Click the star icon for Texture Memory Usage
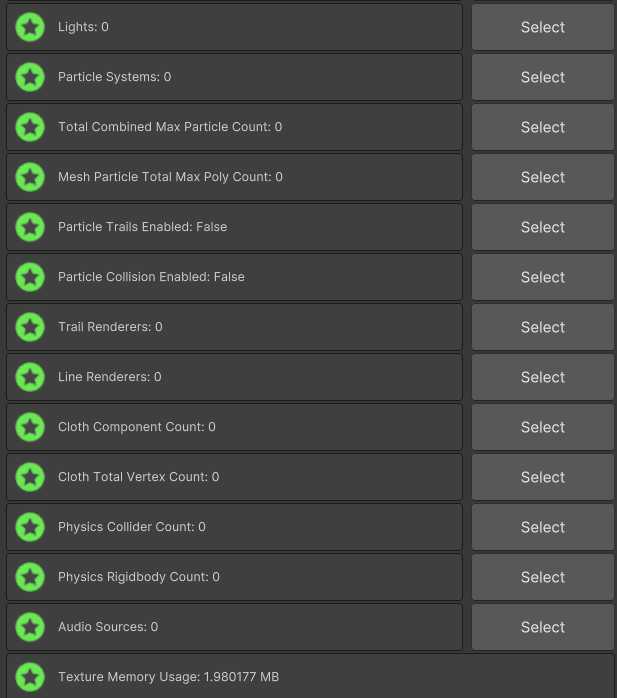This screenshot has height=698, width=617. pyautogui.click(x=31, y=677)
